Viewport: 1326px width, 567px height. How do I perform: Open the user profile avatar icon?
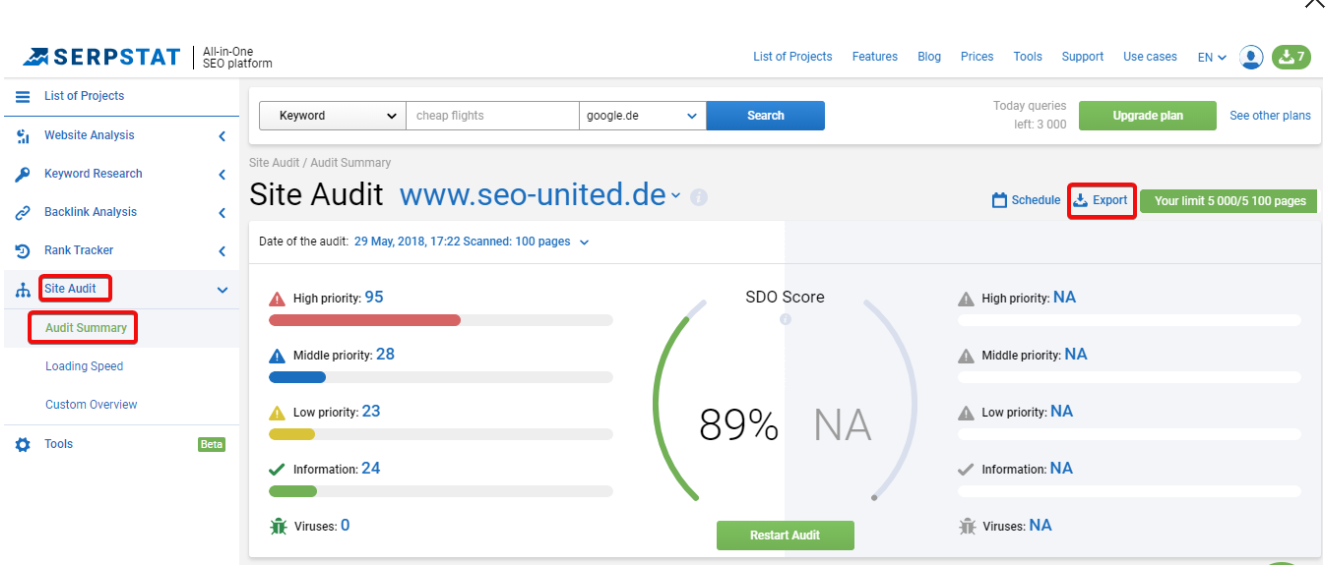(1251, 57)
